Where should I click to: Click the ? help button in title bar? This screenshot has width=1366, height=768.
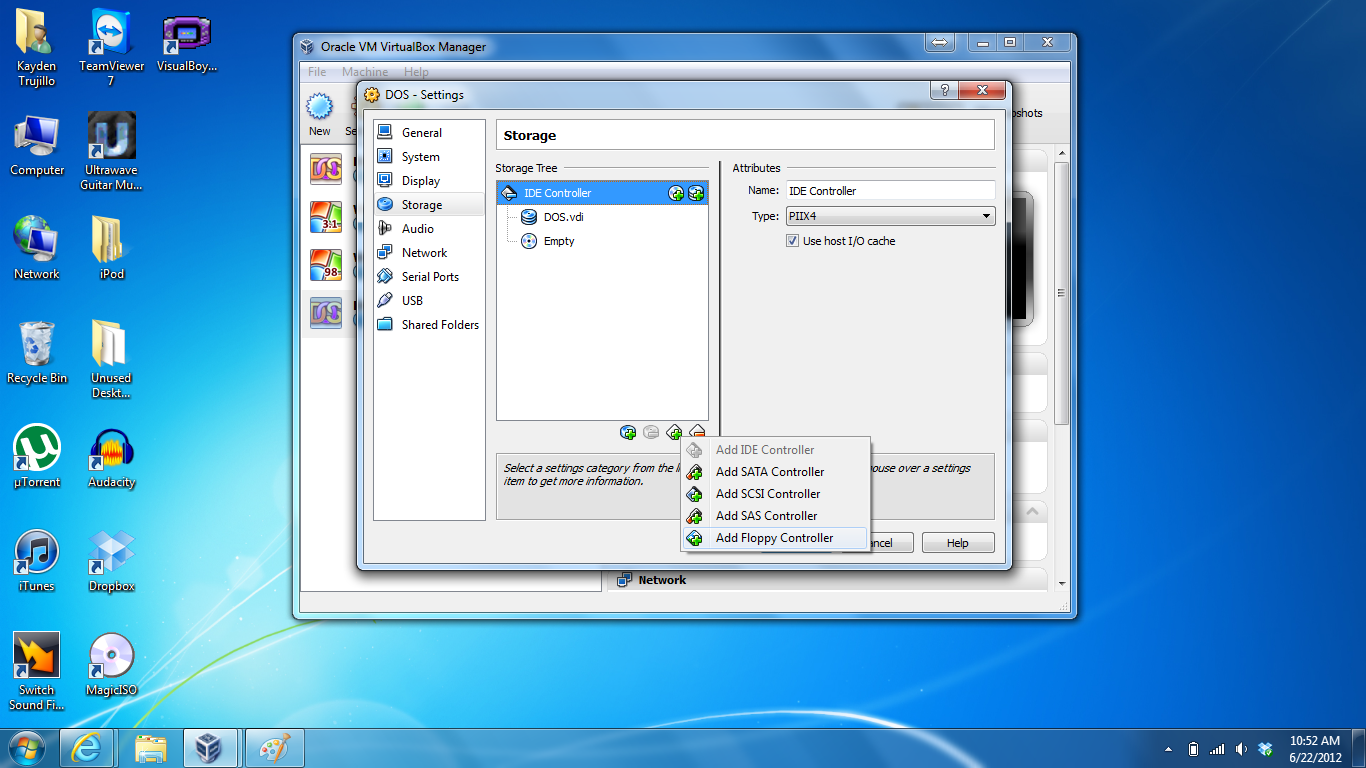(x=944, y=91)
